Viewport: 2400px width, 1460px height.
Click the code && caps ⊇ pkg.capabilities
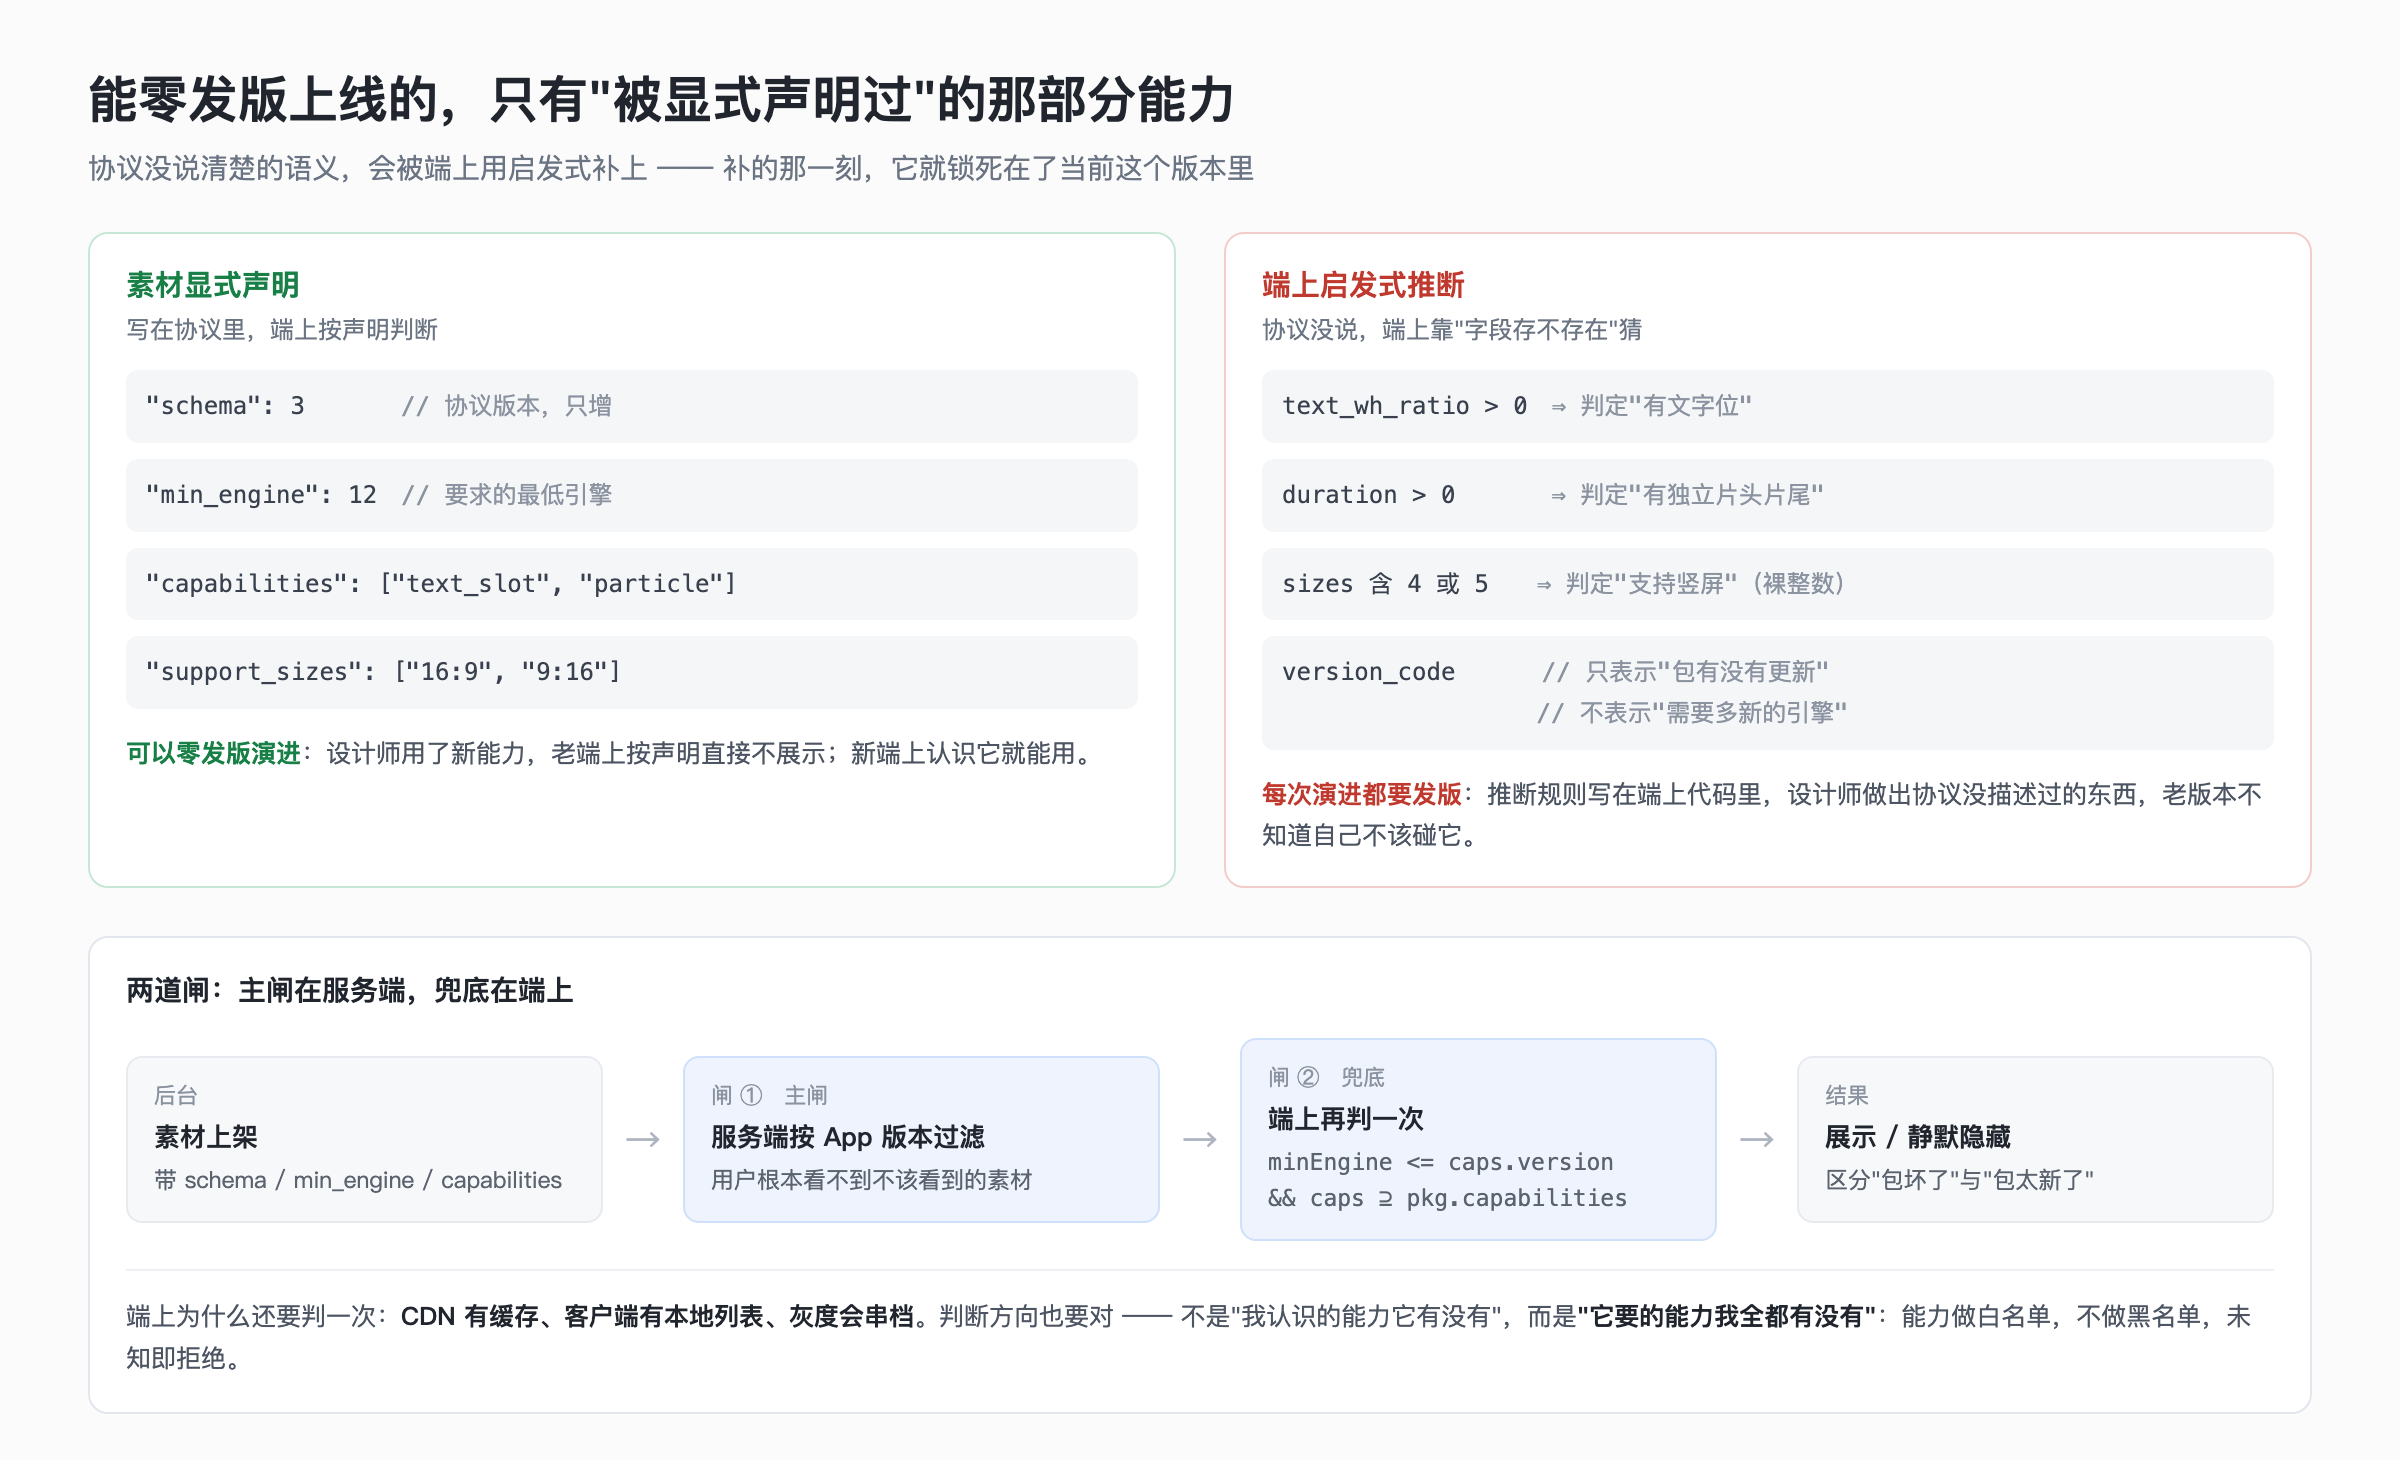1447,1198
